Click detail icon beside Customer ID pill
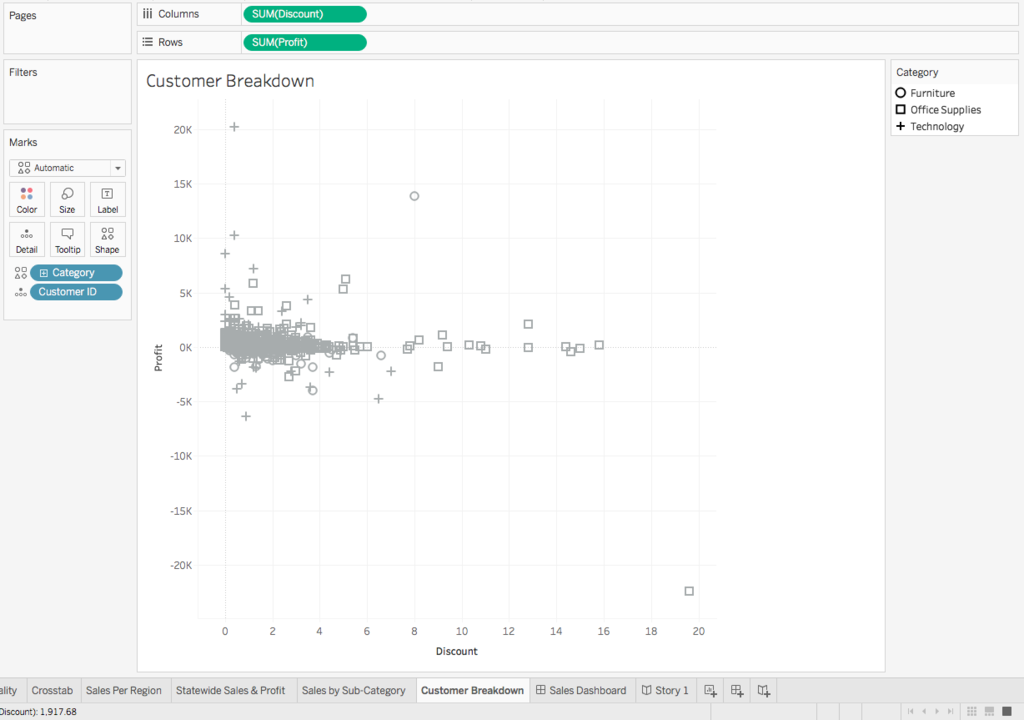 tap(21, 292)
